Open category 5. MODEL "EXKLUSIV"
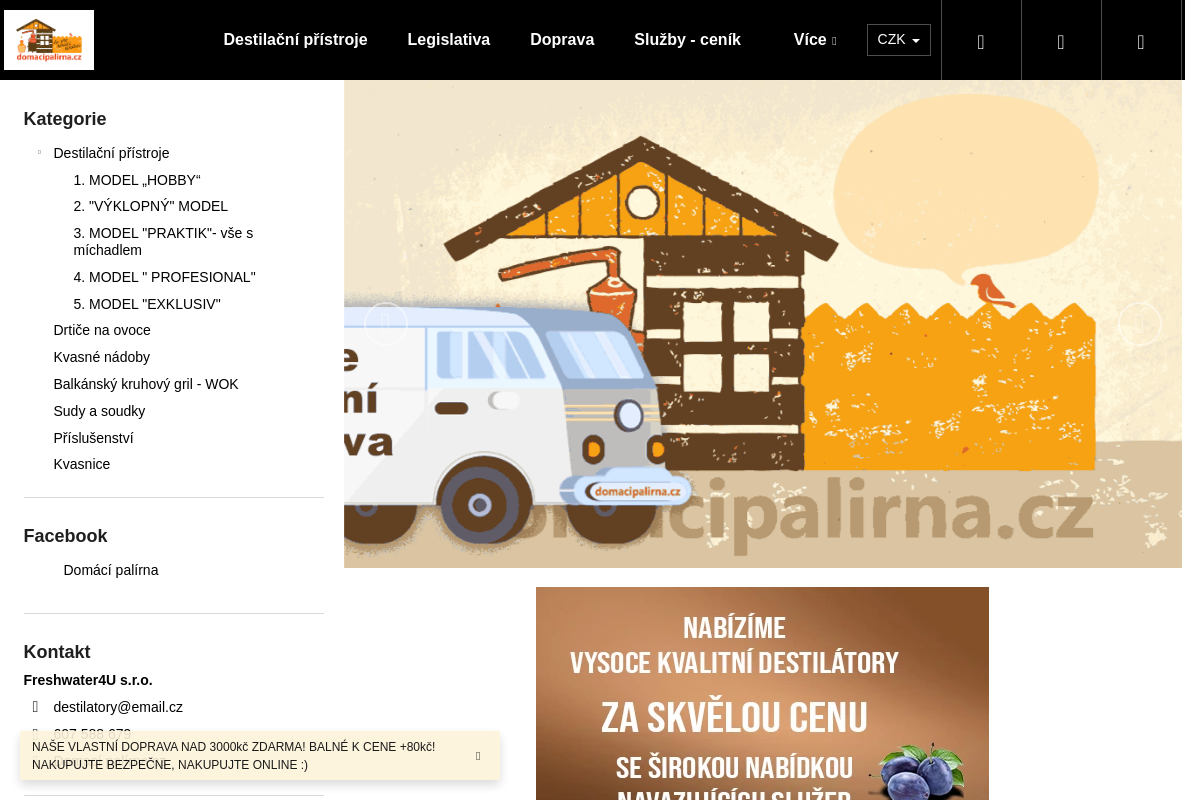Image resolution: width=1200 pixels, height=800 pixels. click(147, 304)
